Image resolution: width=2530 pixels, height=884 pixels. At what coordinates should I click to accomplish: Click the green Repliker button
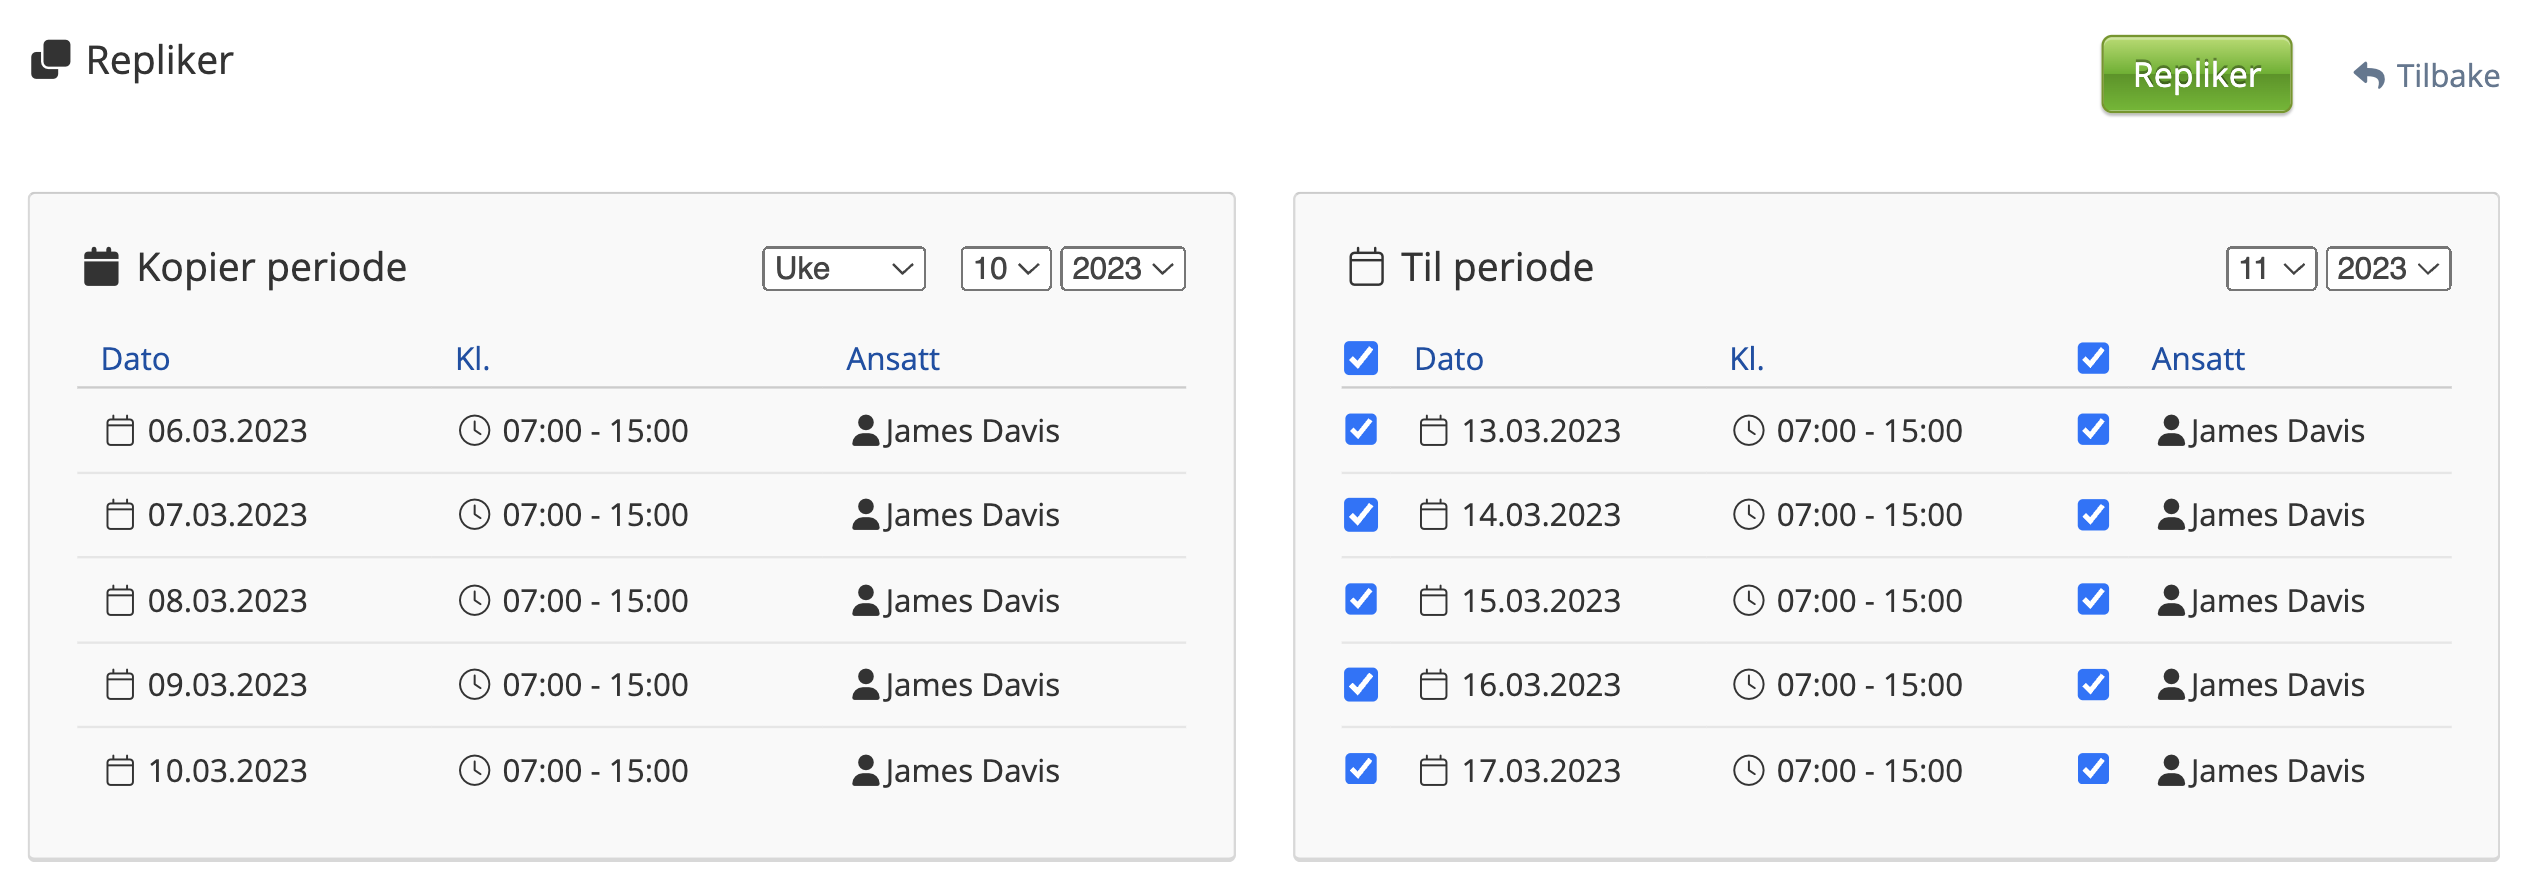pyautogui.click(x=2196, y=75)
